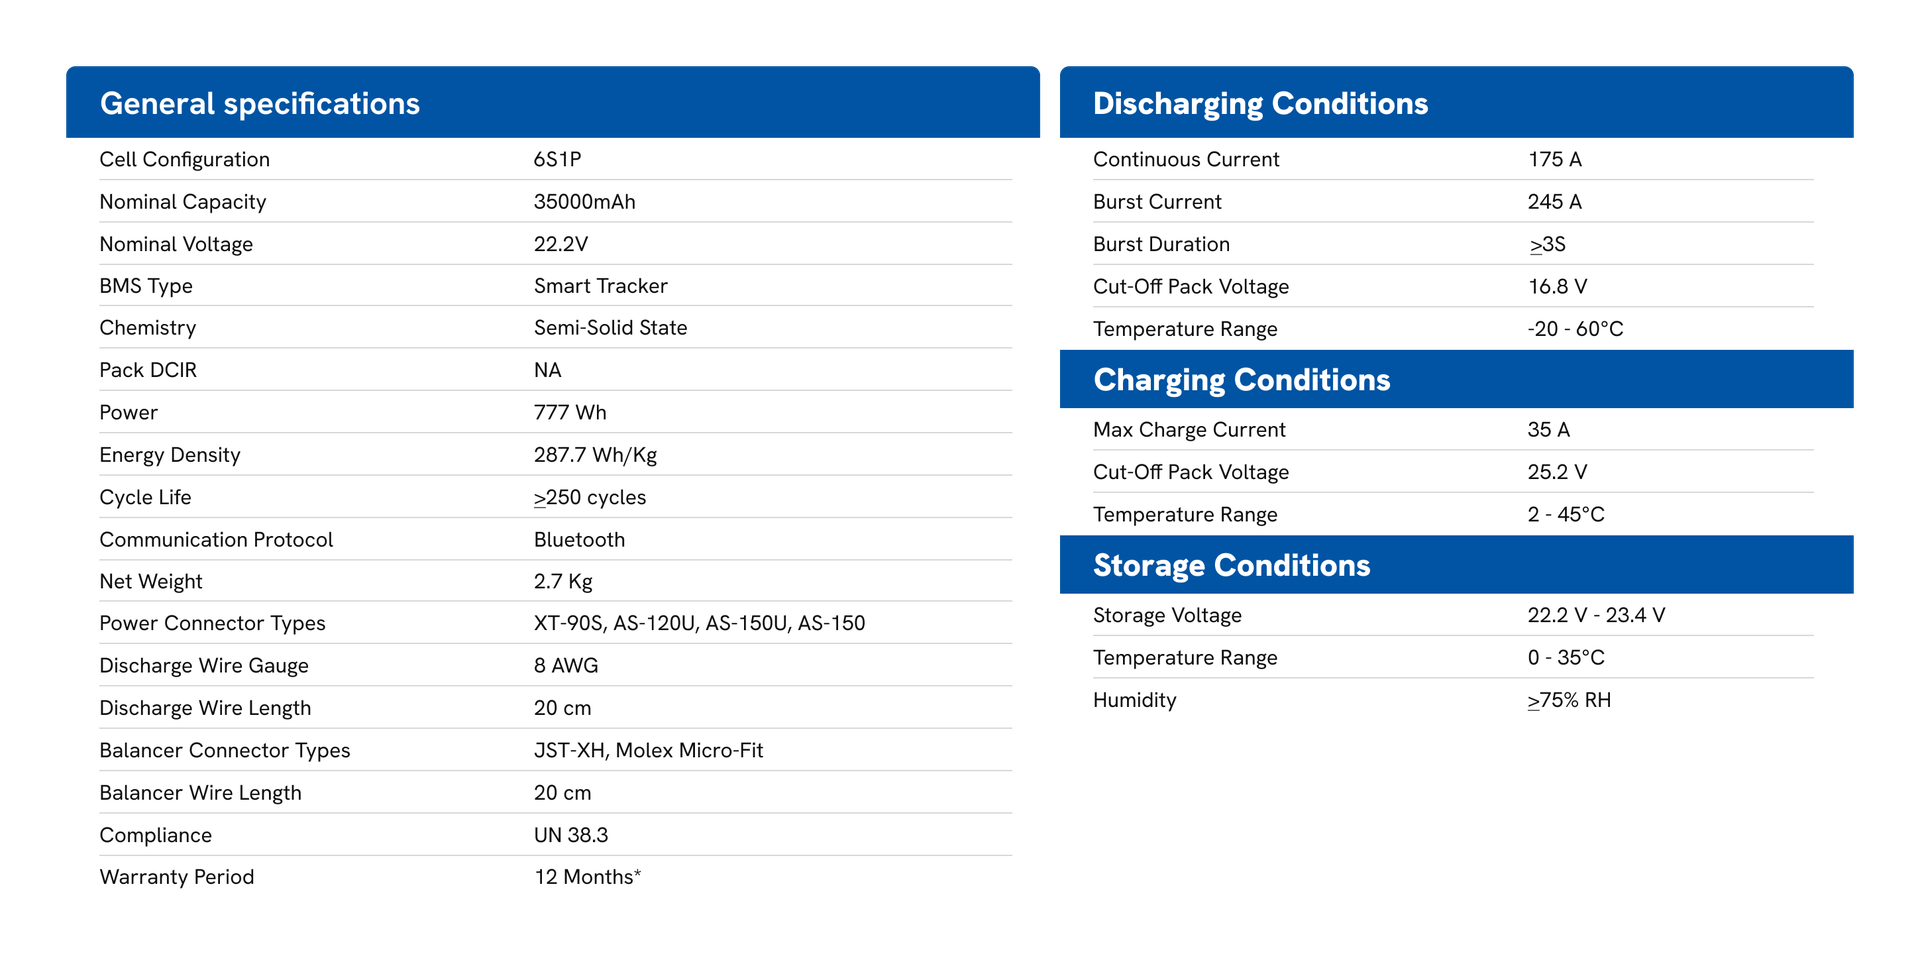
Task: Select the Smart Tracker BMS value
Action: click(x=600, y=286)
